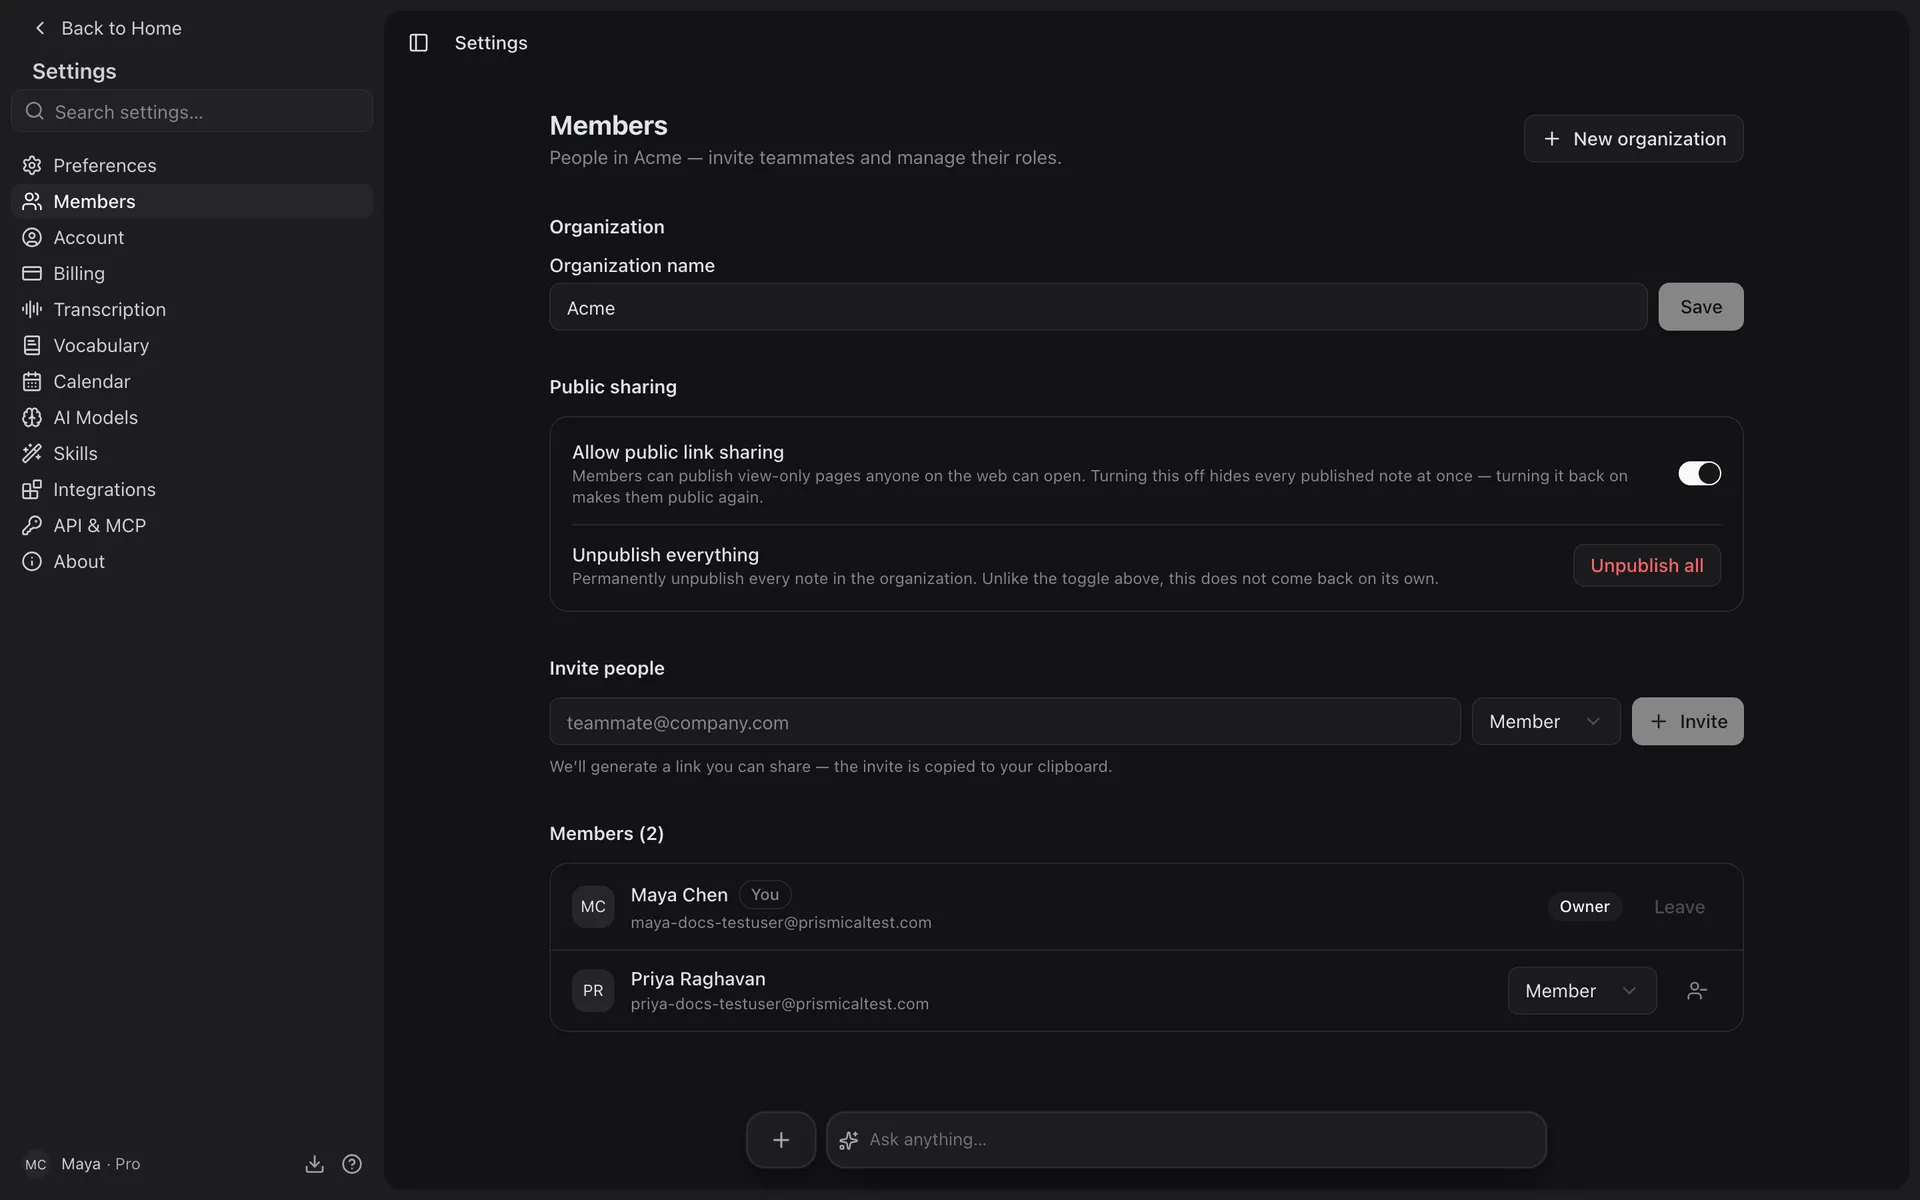Select Vocabulary in the sidebar
This screenshot has width=1920, height=1200.
[192, 345]
